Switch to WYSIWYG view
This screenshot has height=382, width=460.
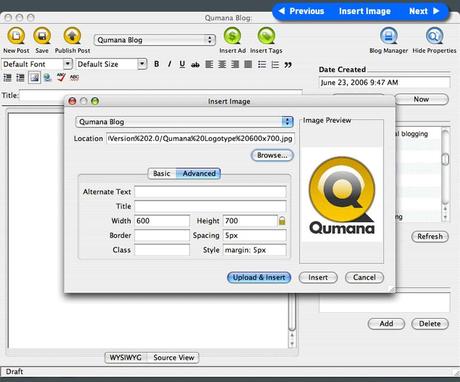(x=126, y=358)
